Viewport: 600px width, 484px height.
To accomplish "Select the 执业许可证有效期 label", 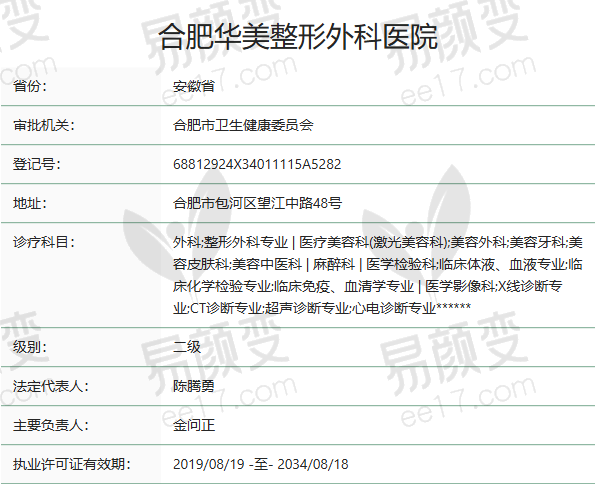I will (x=71, y=464).
